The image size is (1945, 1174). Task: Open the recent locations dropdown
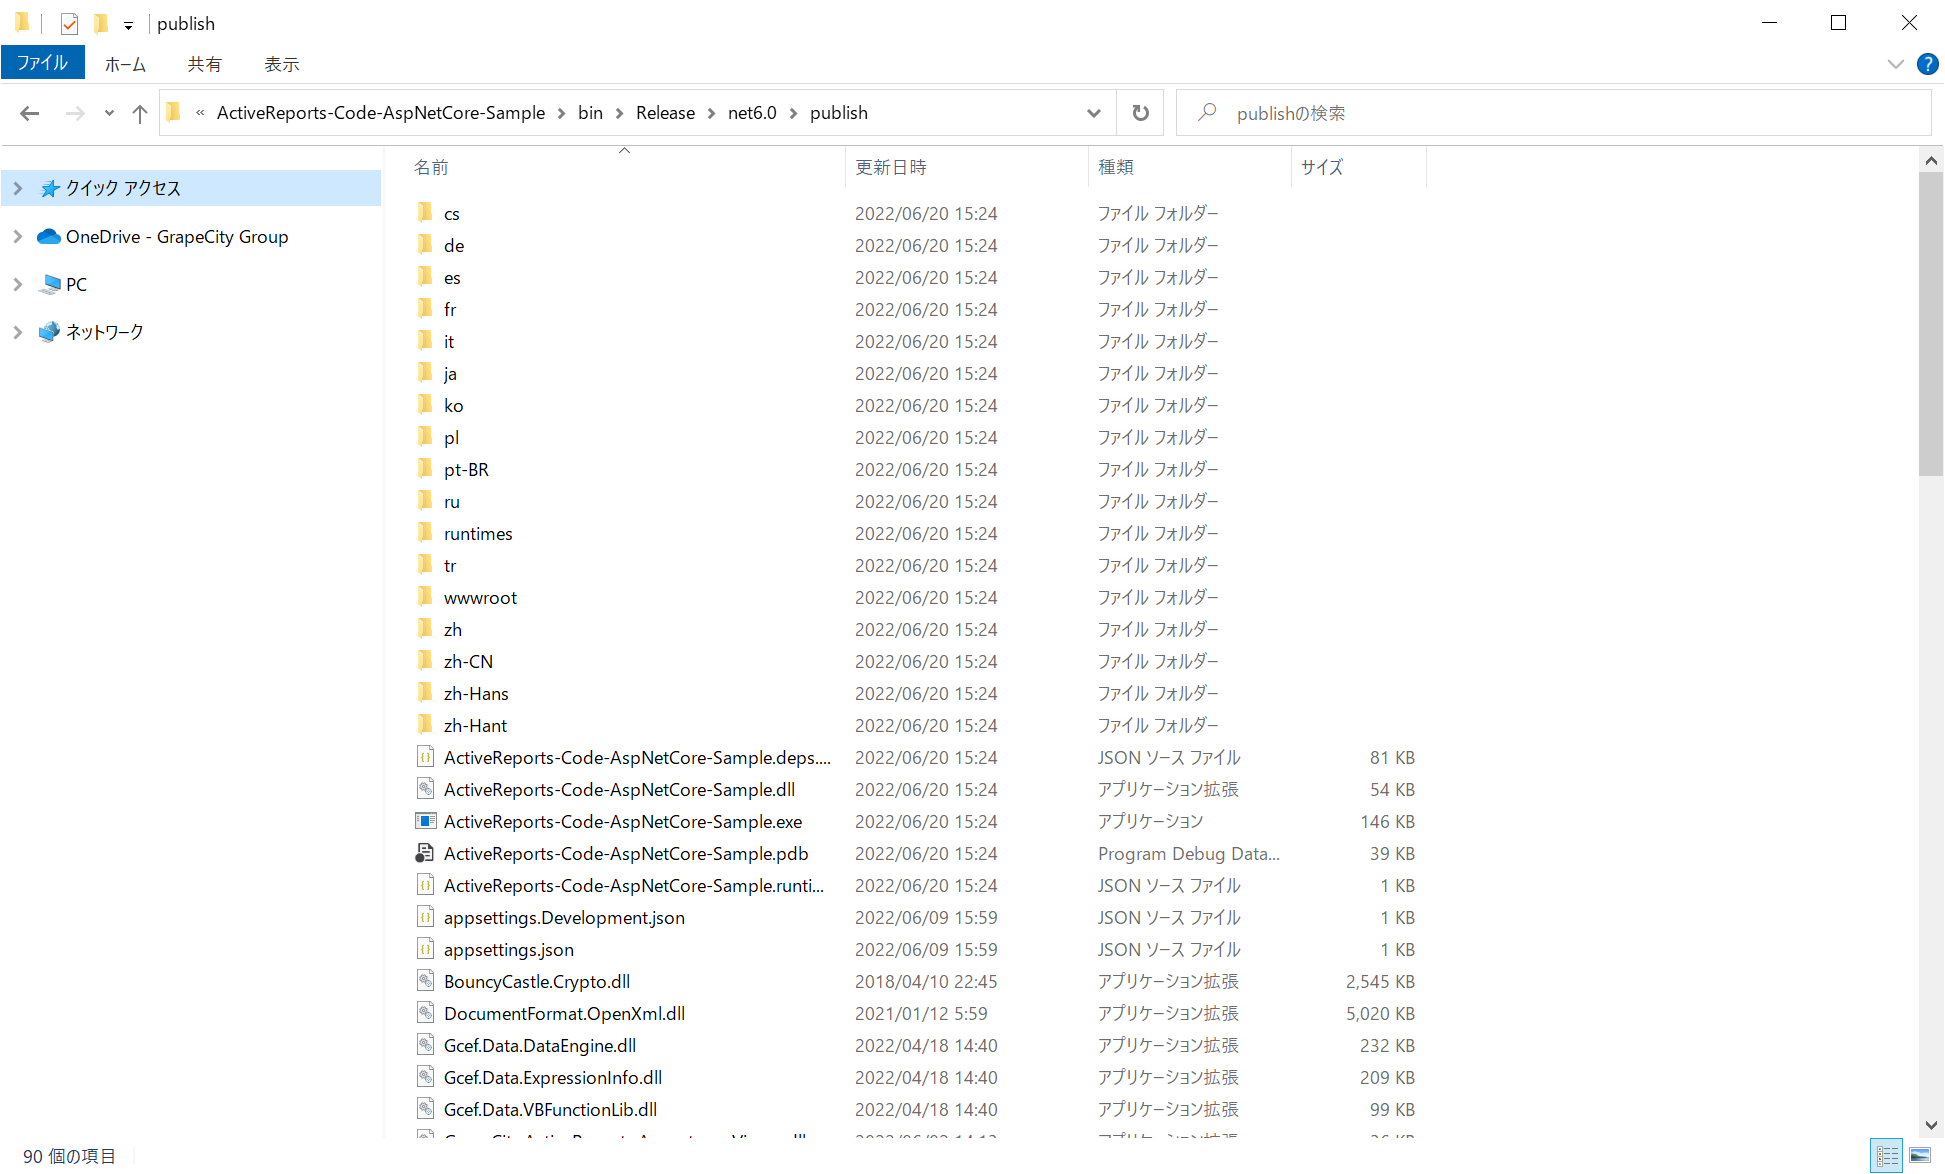coord(109,113)
